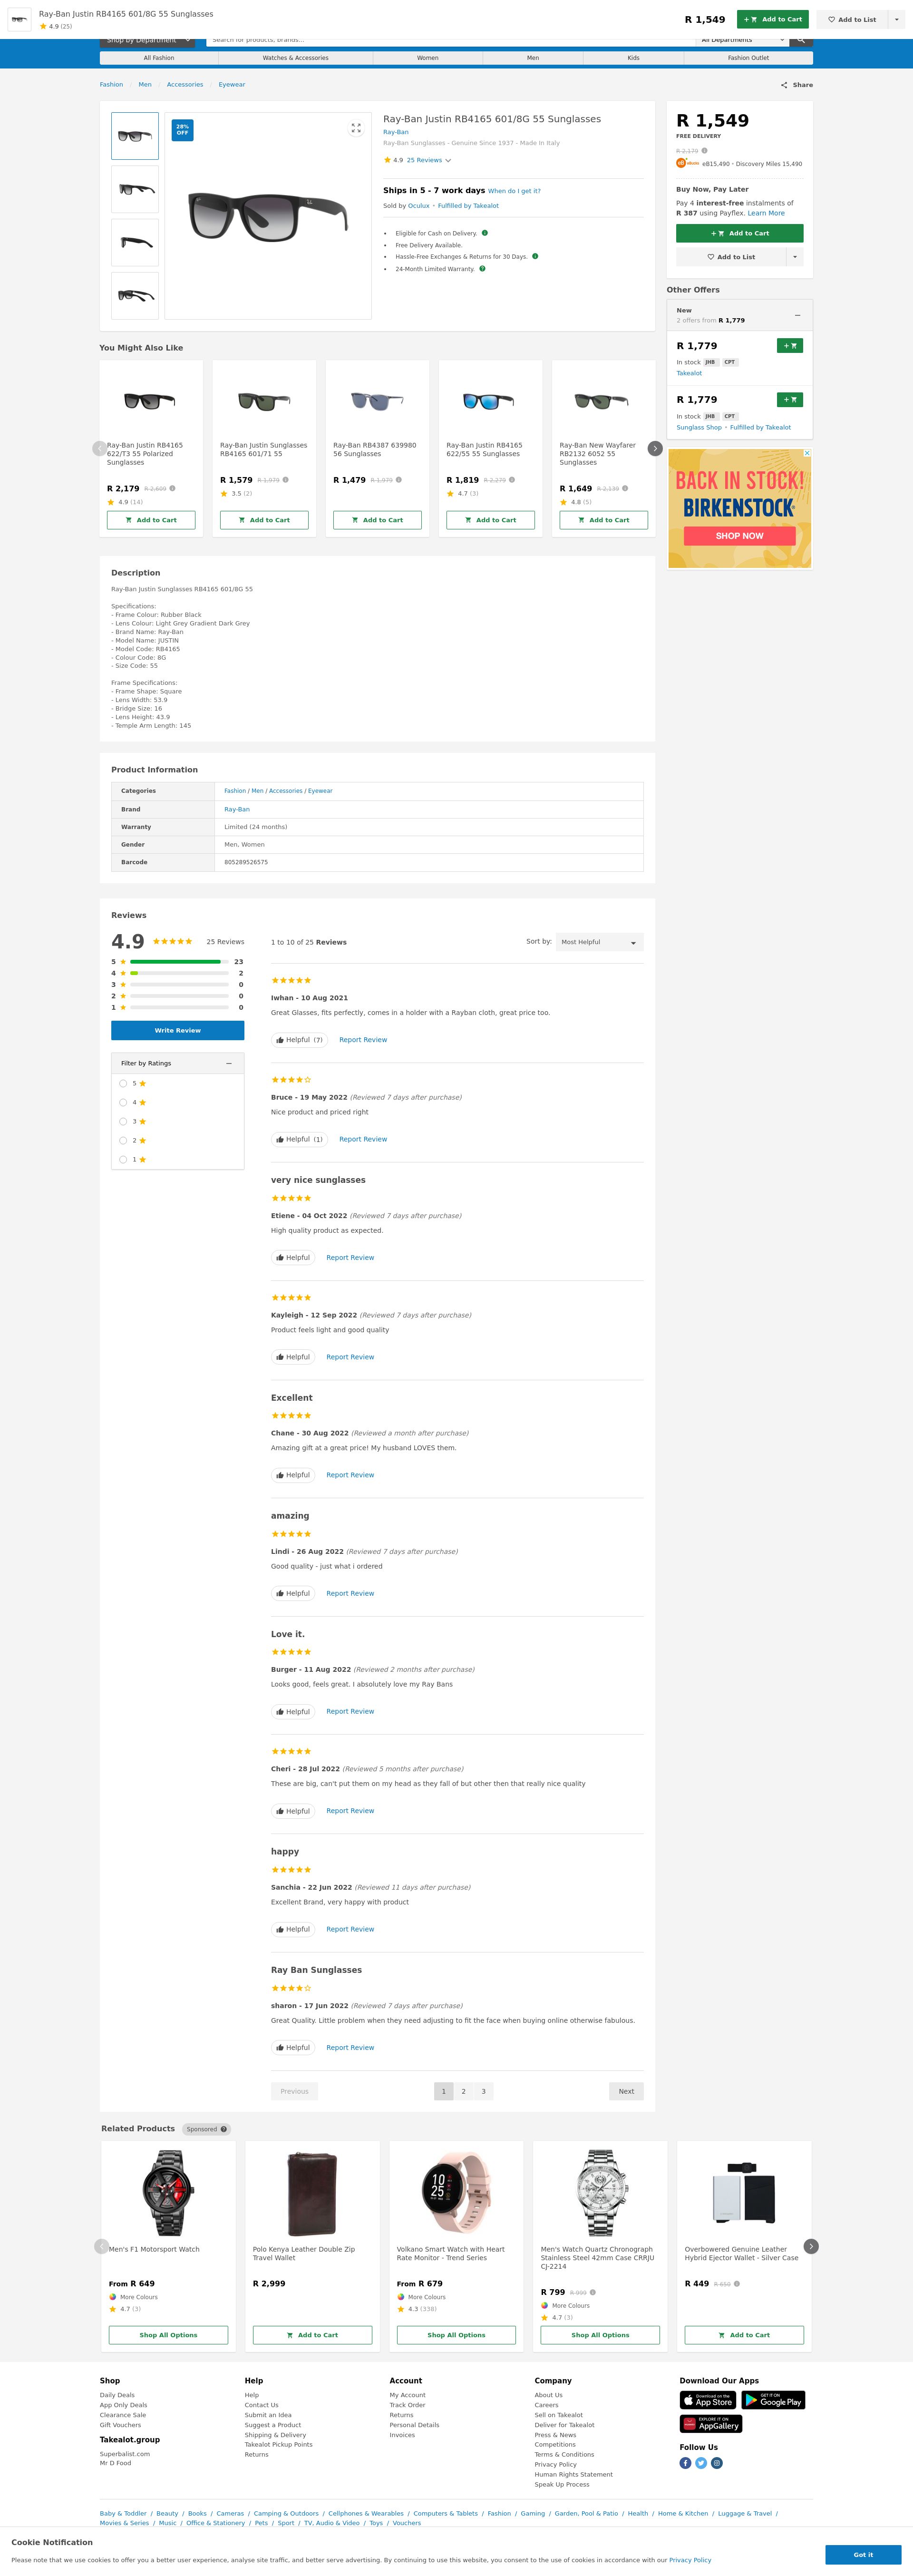This screenshot has height=2576, width=913.
Task: Click the Huawei AppGallery badge
Action: click(711, 2424)
